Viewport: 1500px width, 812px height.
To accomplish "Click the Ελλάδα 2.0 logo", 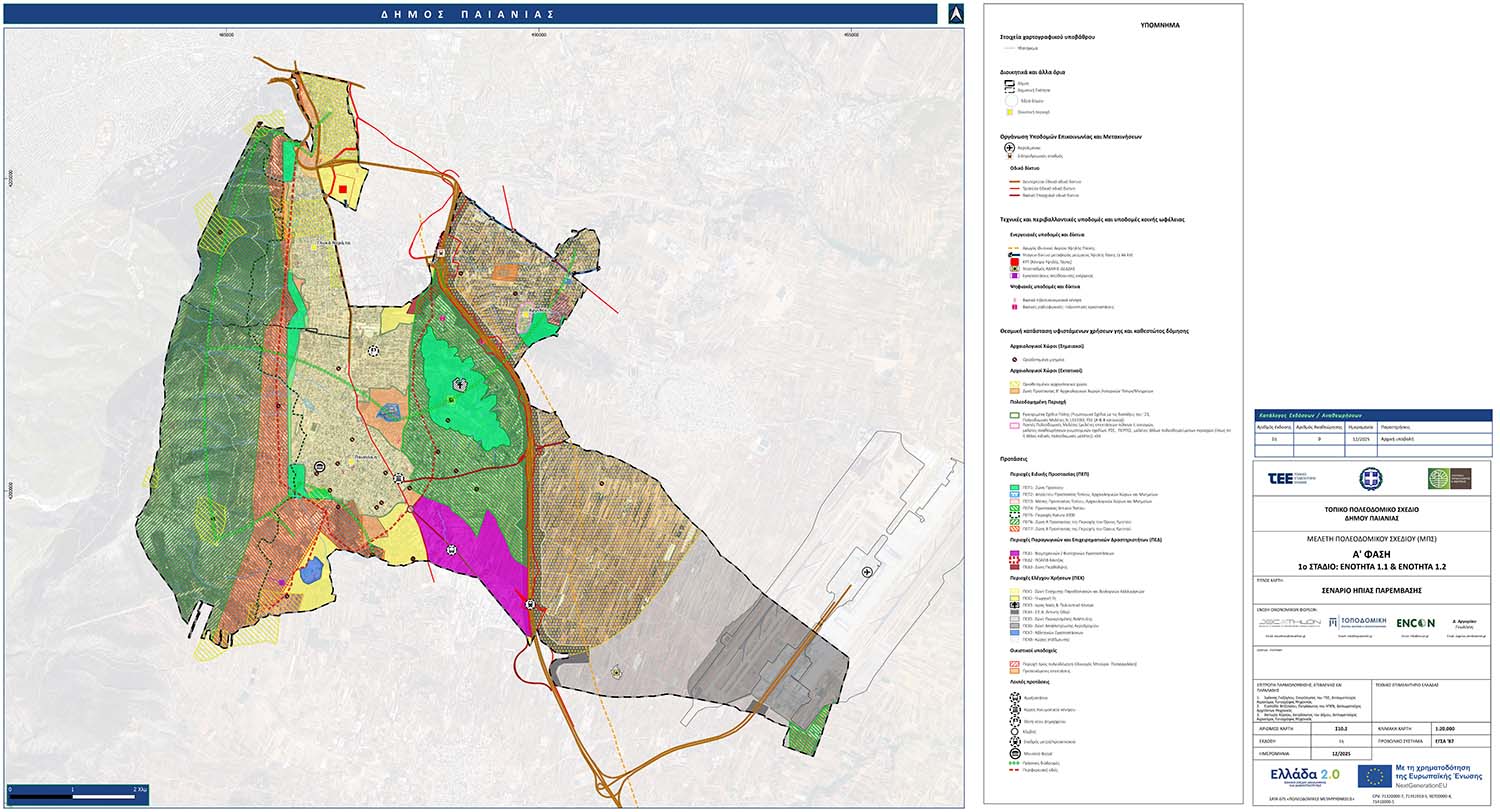I will [1304, 776].
